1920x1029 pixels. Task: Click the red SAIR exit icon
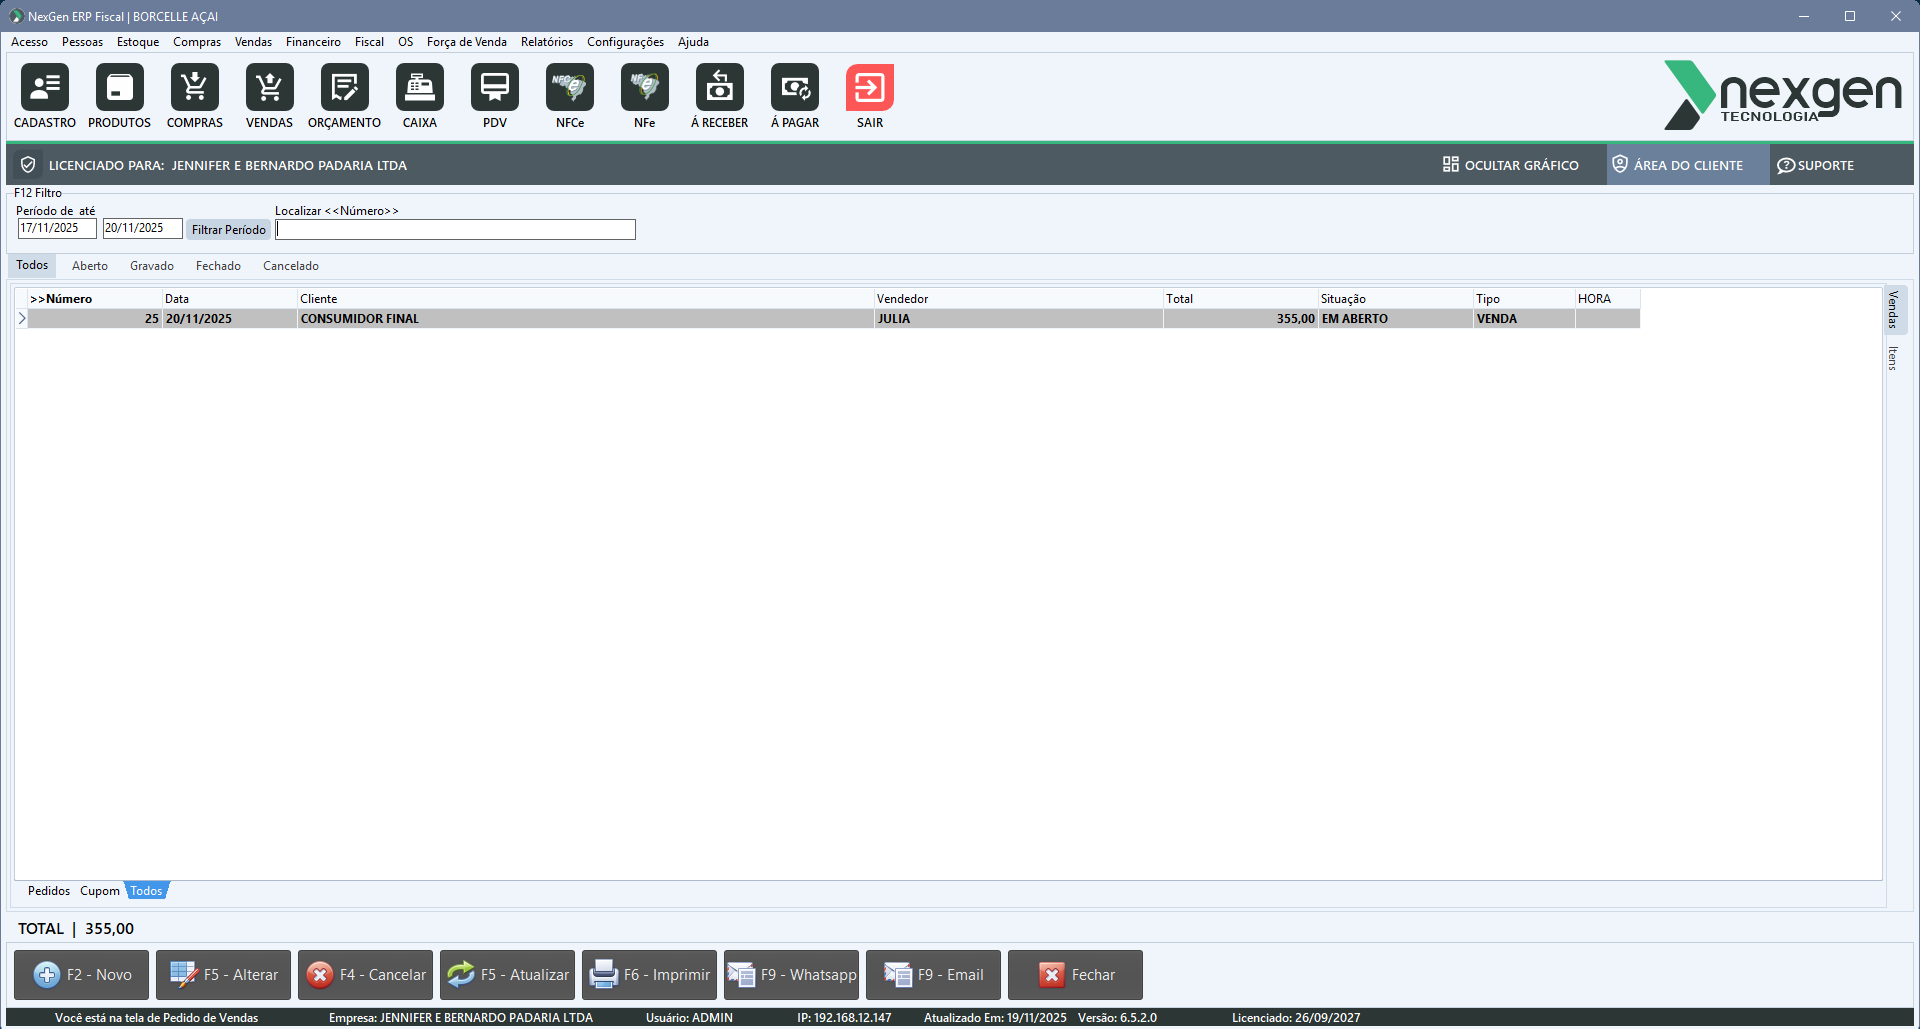[x=869, y=88]
